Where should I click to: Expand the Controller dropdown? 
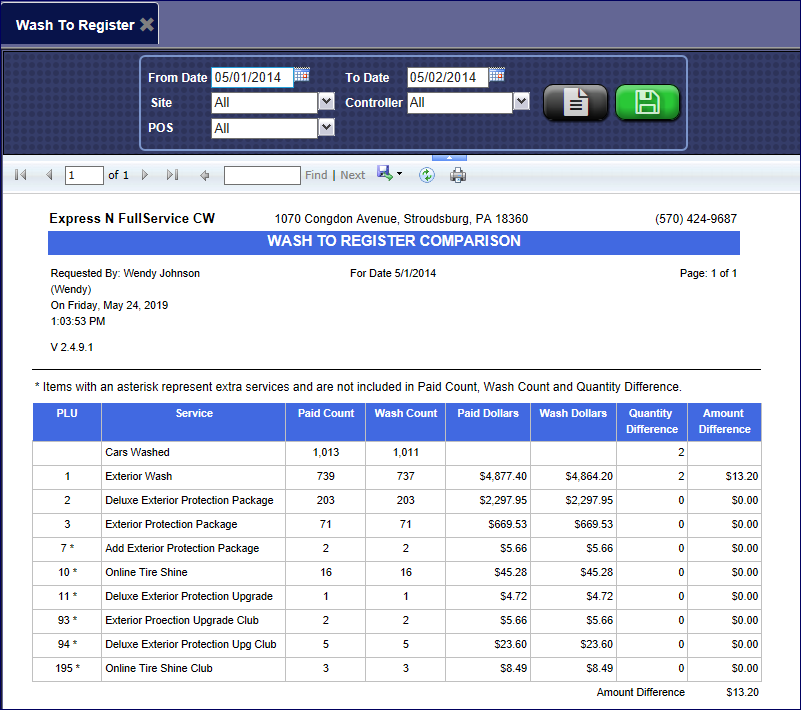click(521, 102)
